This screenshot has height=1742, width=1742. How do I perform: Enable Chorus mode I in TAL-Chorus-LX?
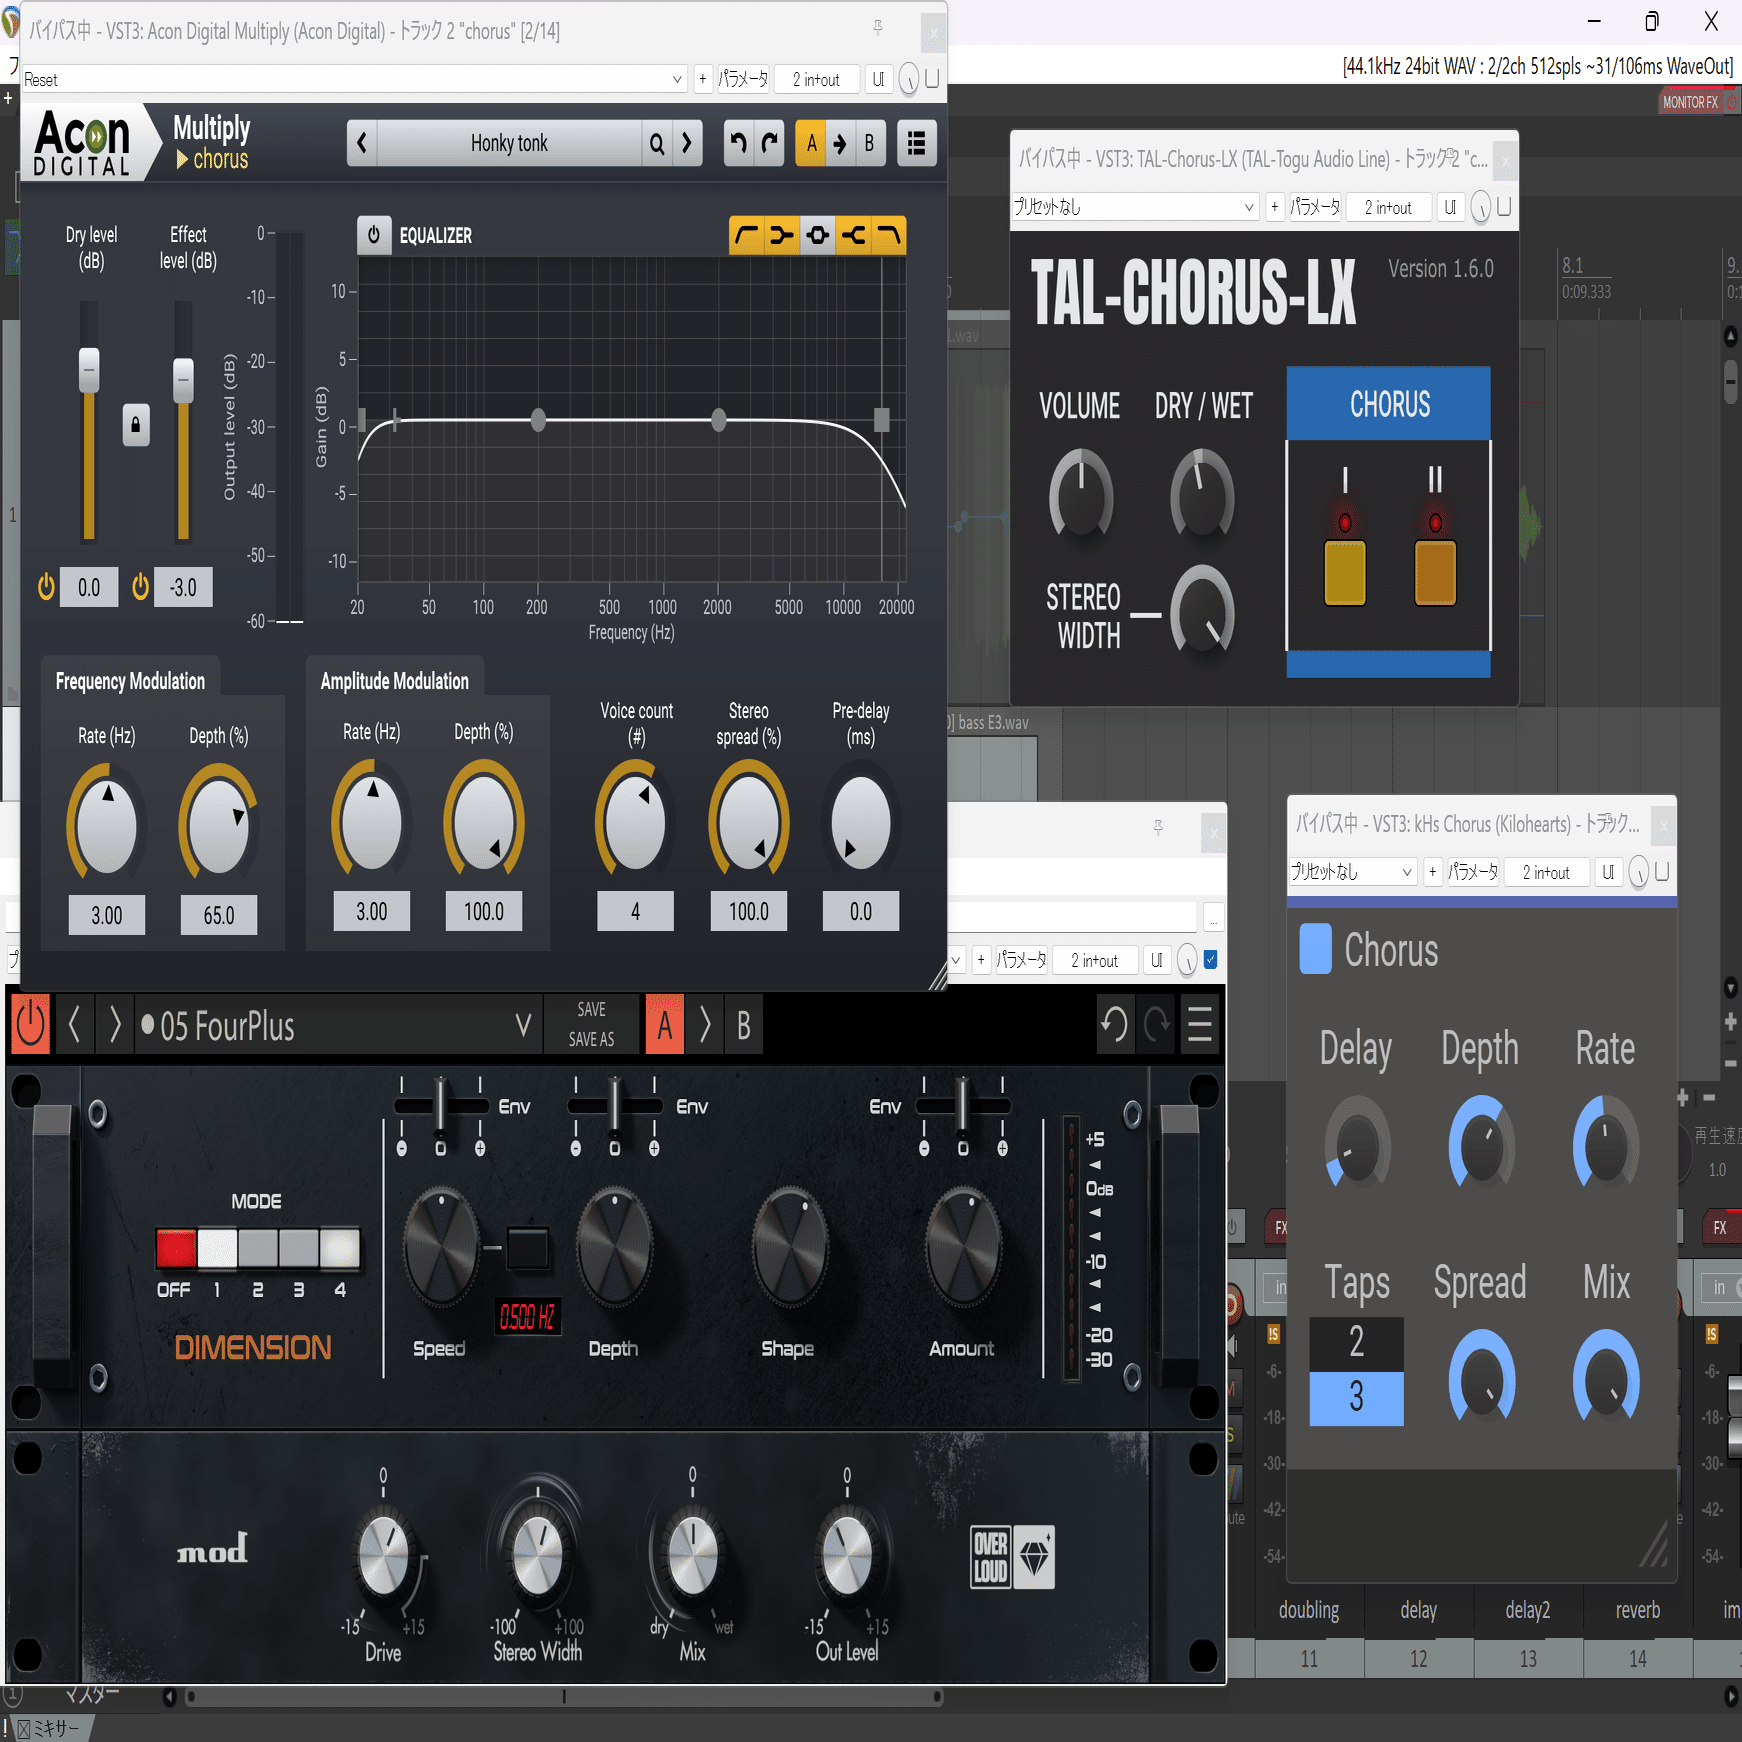click(1345, 572)
